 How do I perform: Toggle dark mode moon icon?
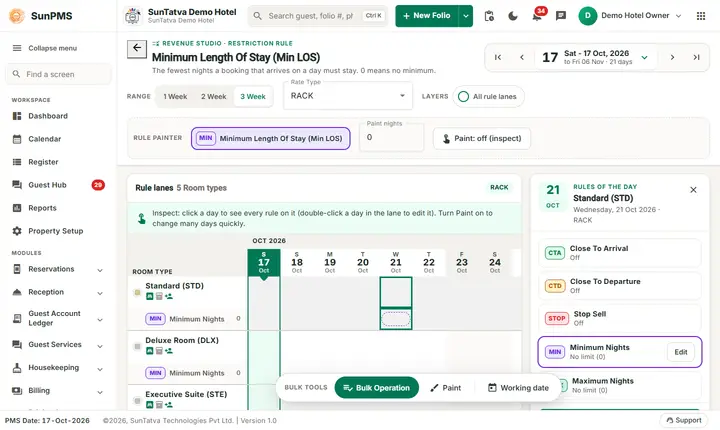pyautogui.click(x=513, y=16)
